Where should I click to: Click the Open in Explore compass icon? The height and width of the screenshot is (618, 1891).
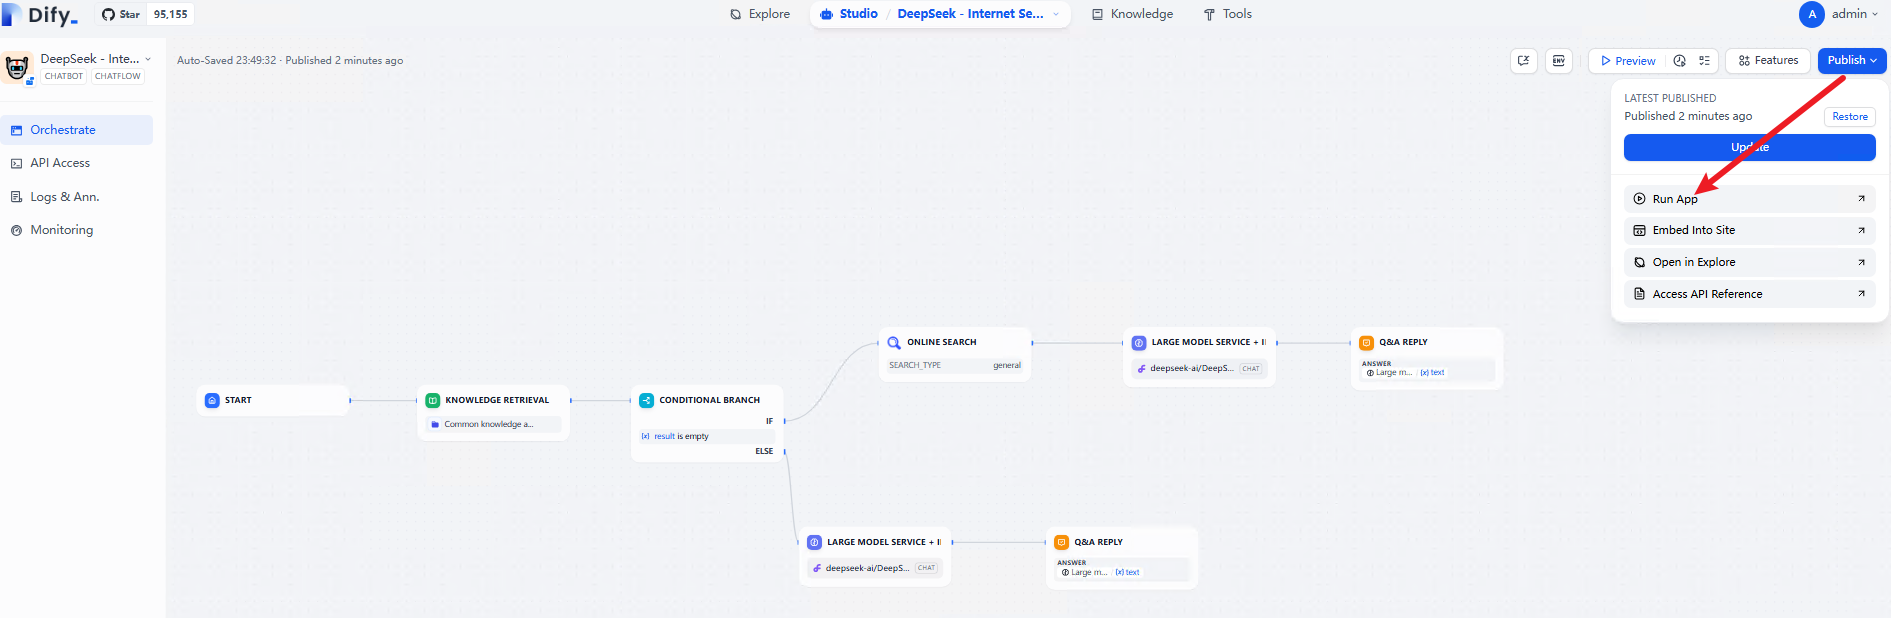1639,262
